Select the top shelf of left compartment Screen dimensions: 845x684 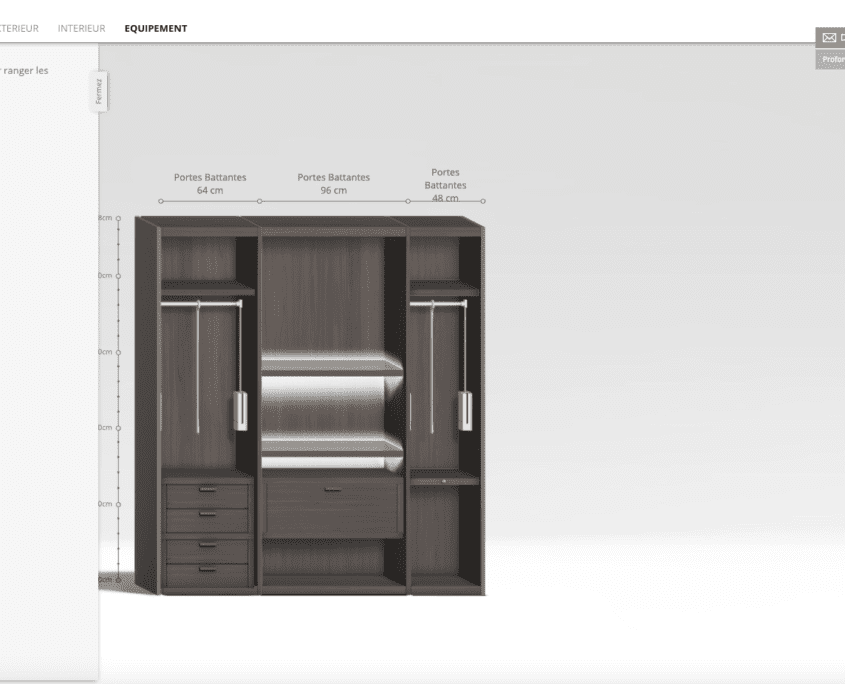click(207, 288)
